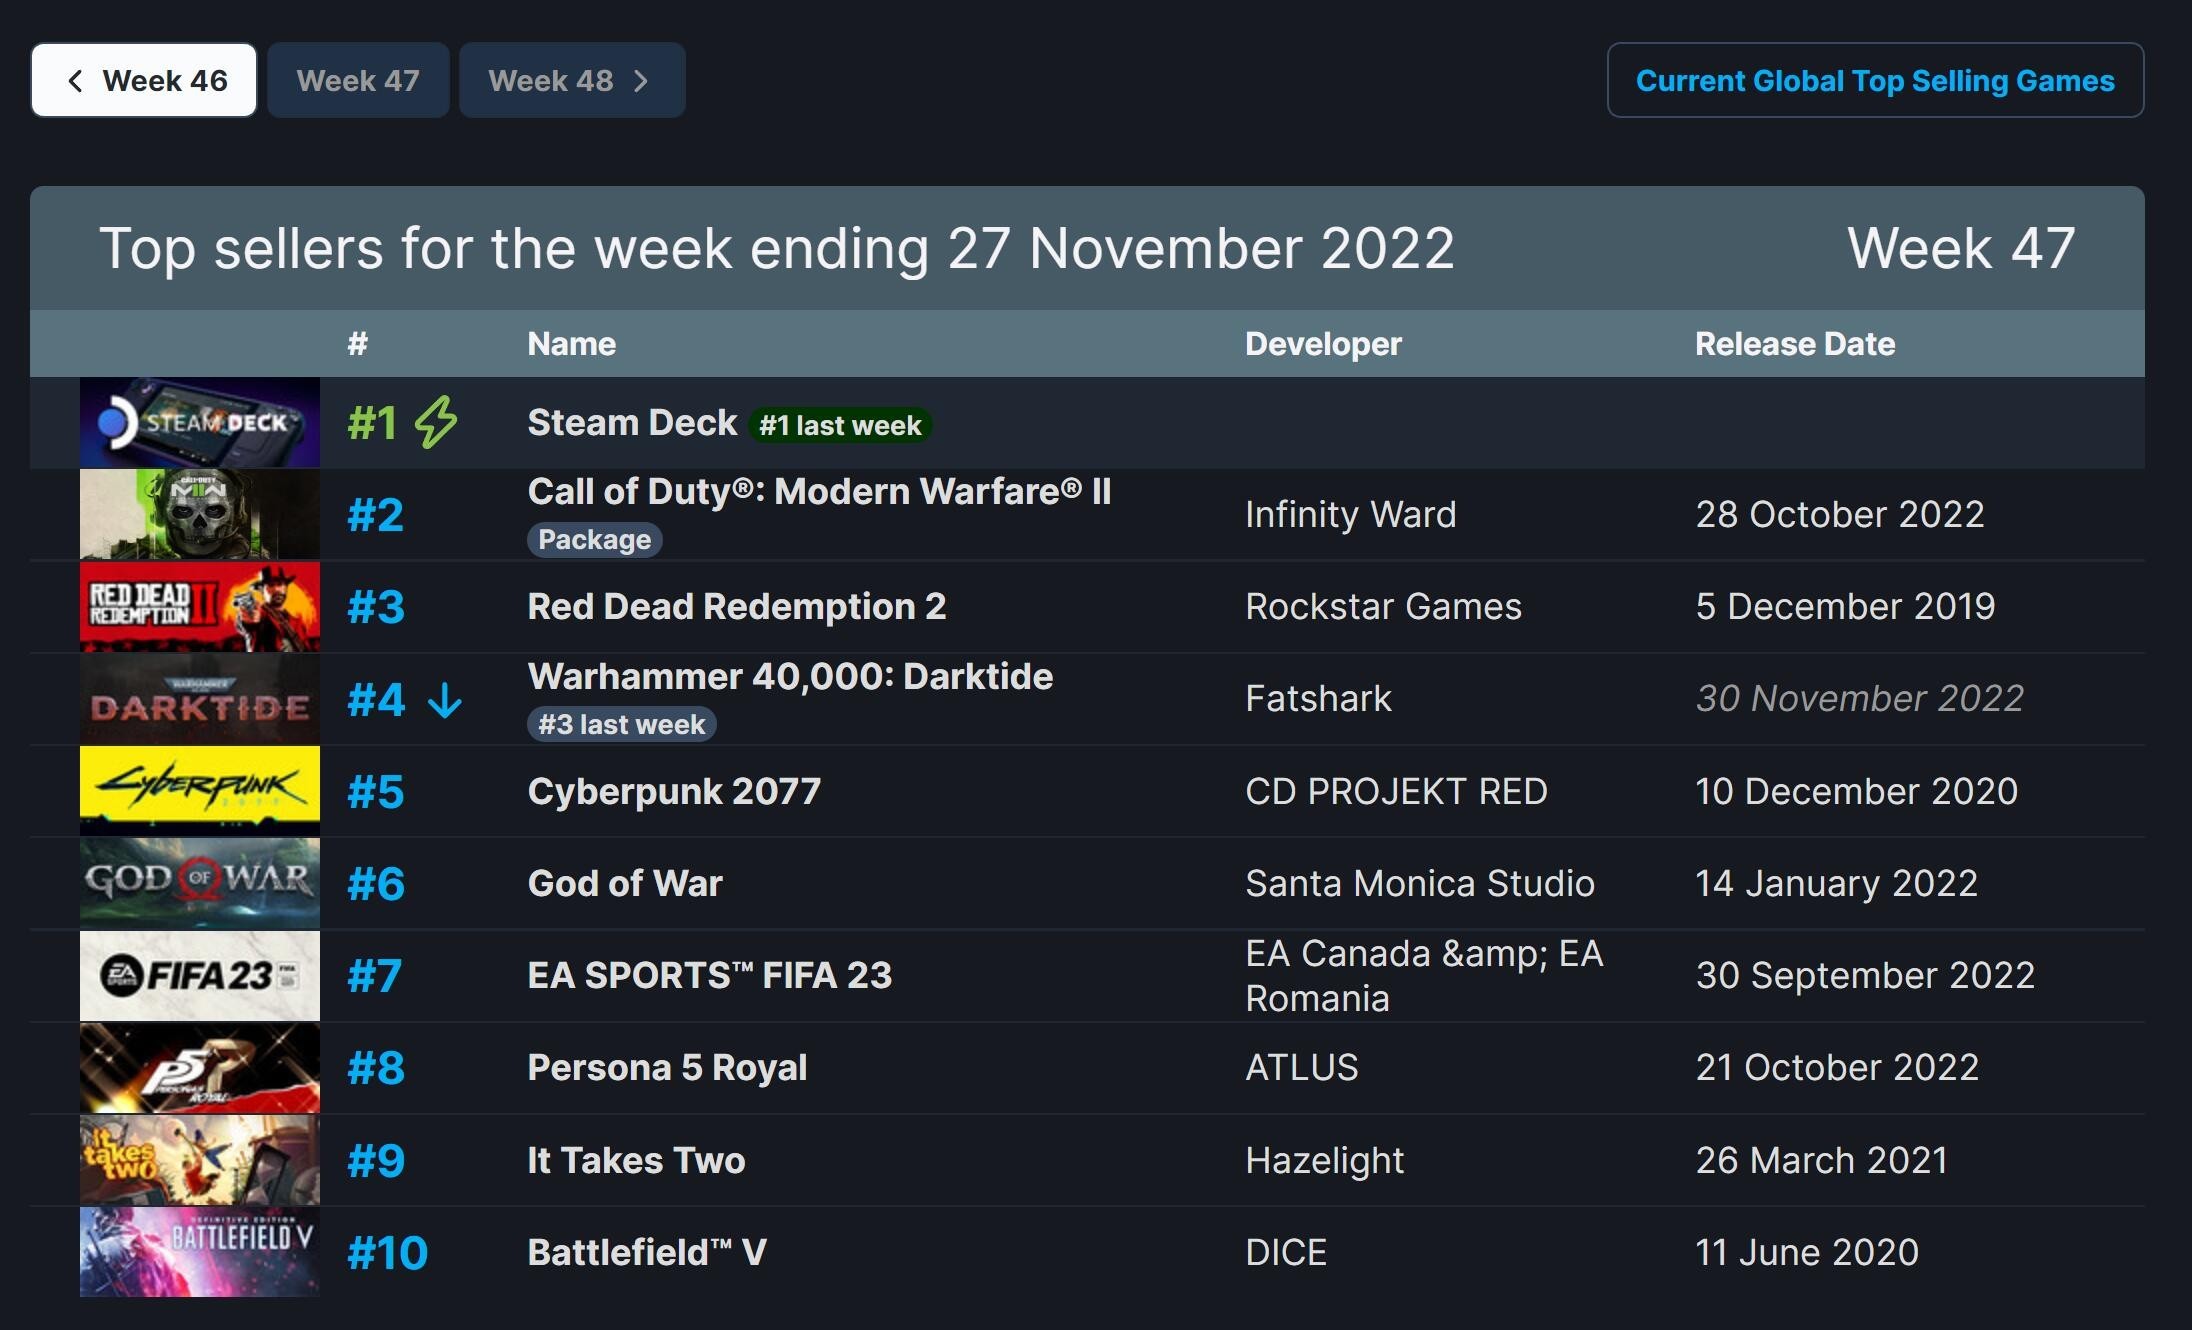This screenshot has height=1330, width=2192.
Task: Click the blue down arrow next to #4
Action: point(445,700)
